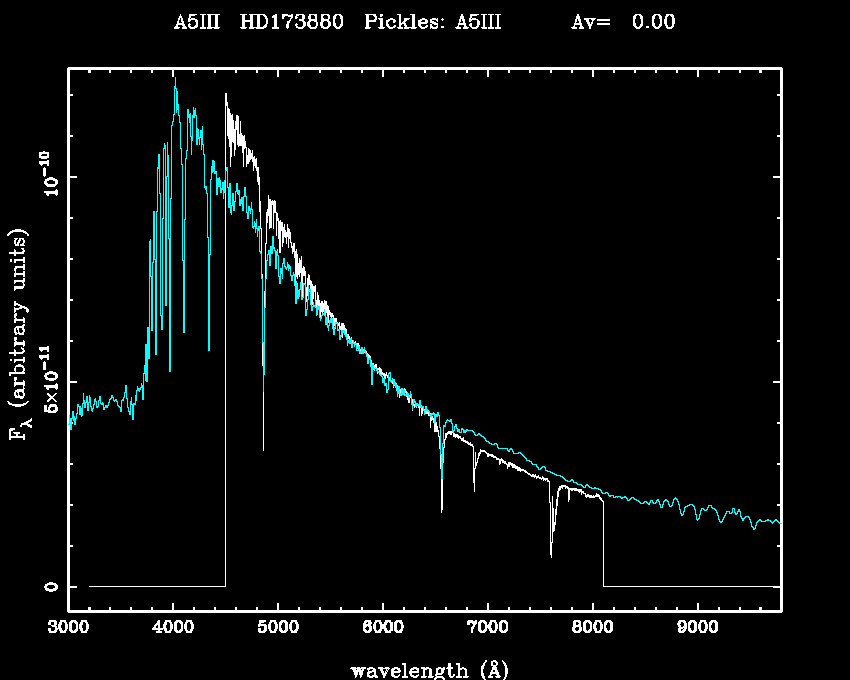850x680 pixels.
Task: Click the 5000 x-axis tick label
Action: coord(277,628)
